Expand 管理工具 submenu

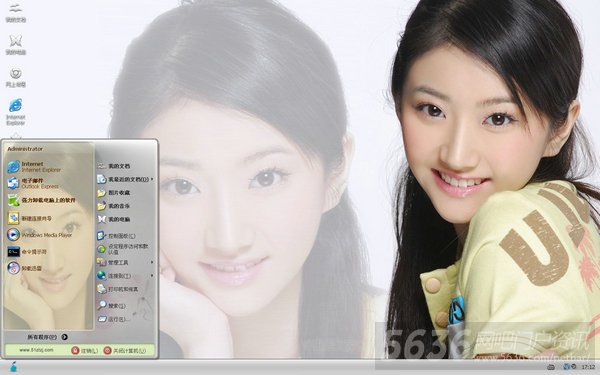tap(125, 262)
